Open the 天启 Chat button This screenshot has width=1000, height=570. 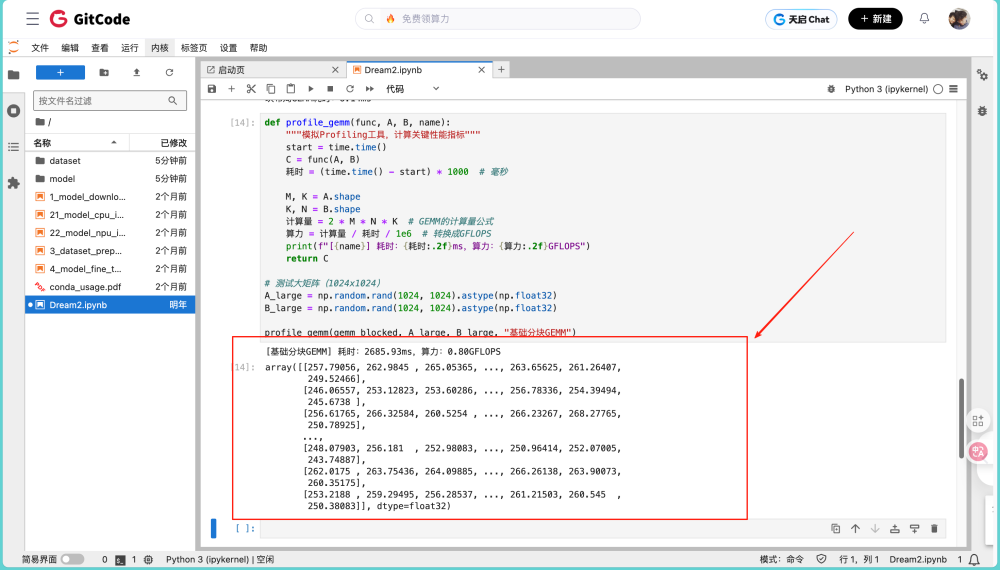801,19
